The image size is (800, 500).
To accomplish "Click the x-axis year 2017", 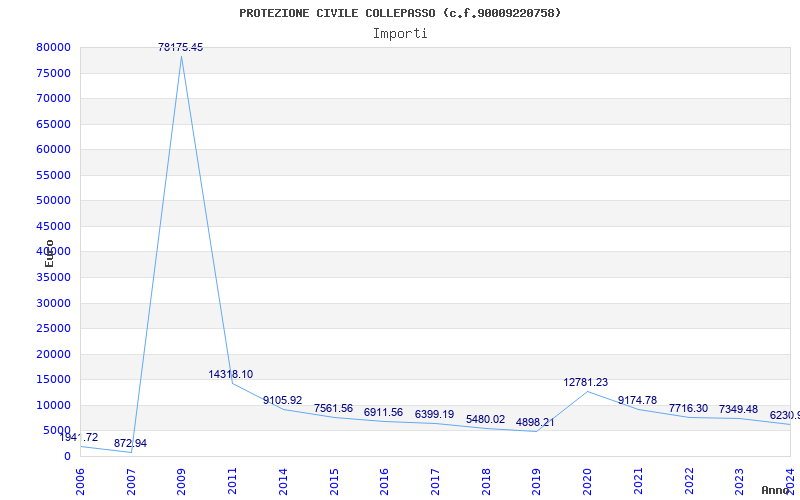I will point(435,482).
